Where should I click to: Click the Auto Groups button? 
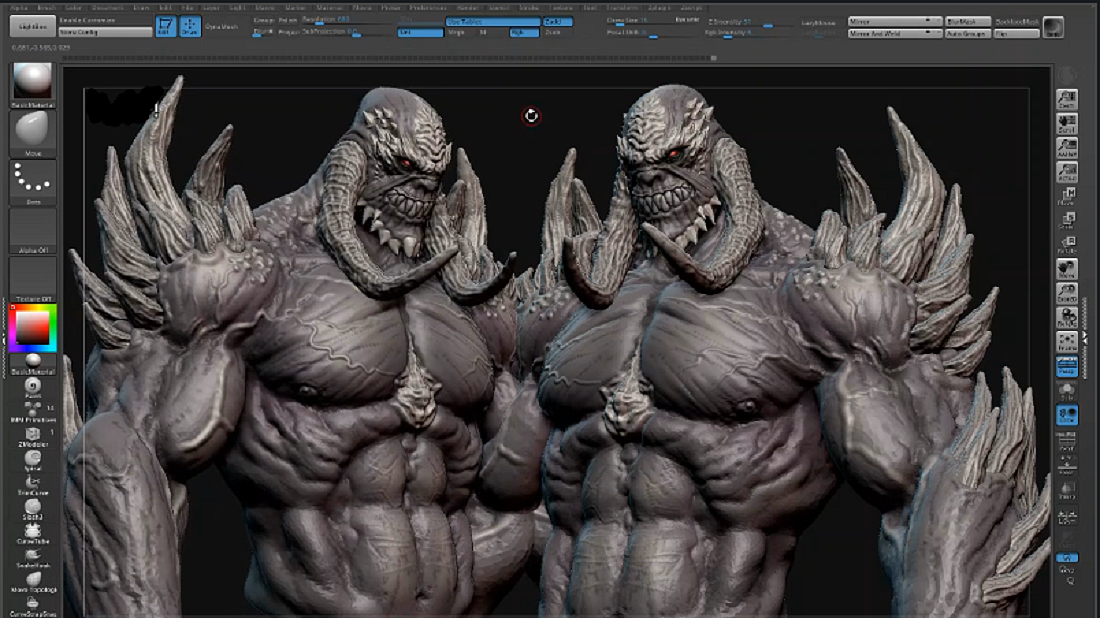967,33
